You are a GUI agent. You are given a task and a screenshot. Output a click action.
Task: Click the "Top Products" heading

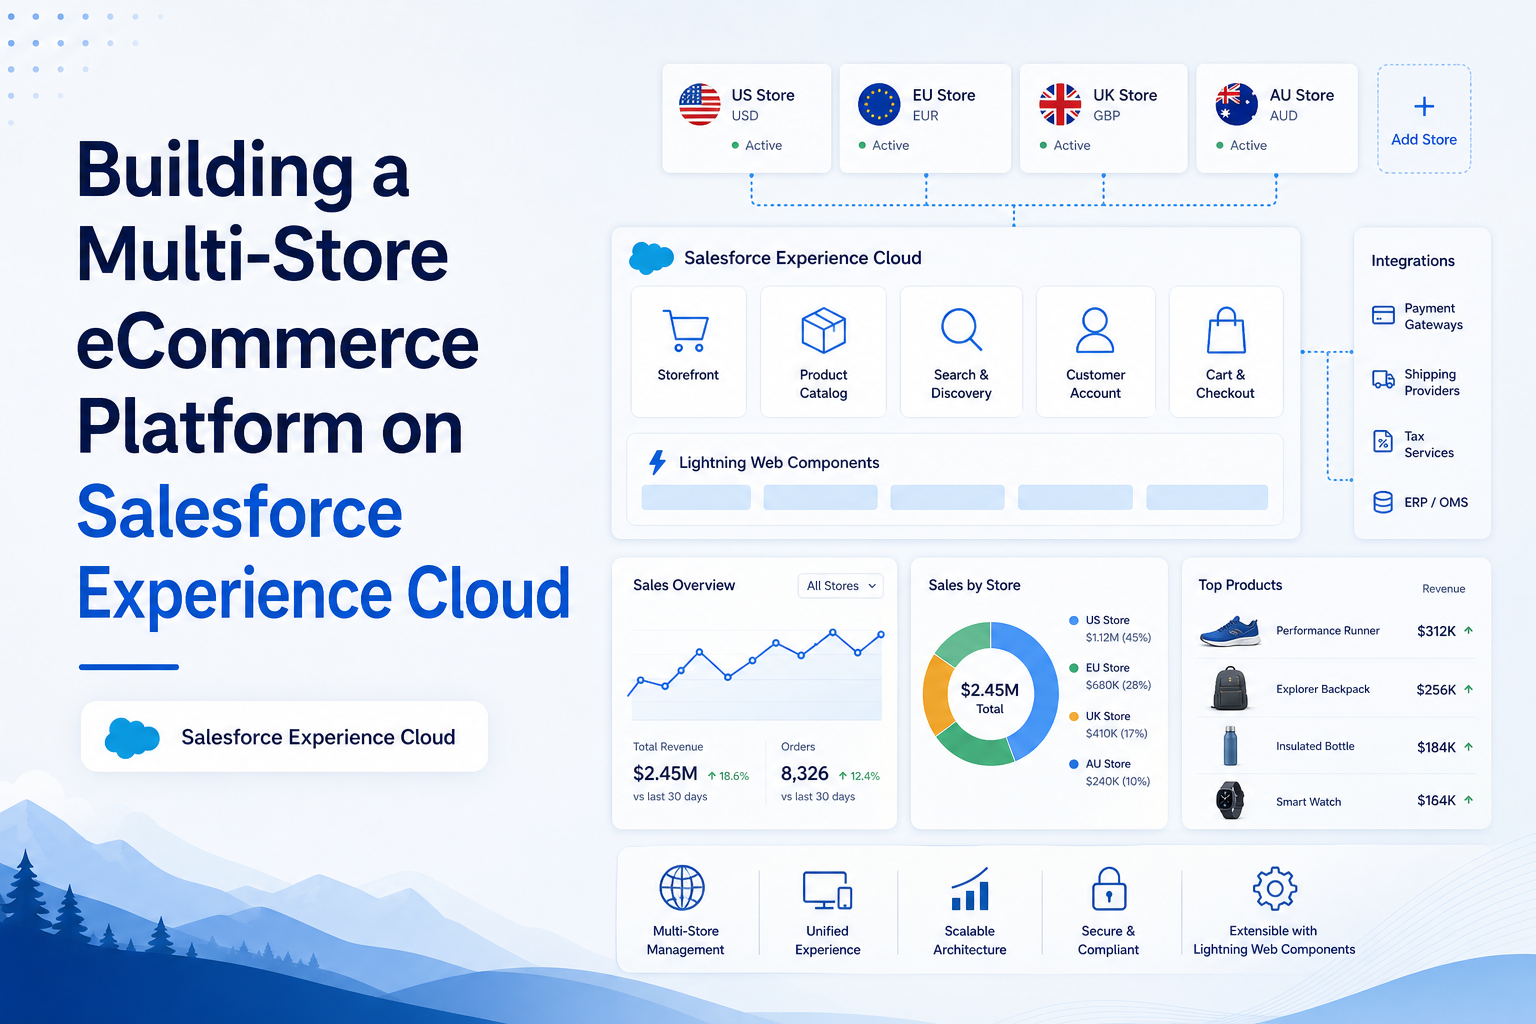pyautogui.click(x=1240, y=585)
